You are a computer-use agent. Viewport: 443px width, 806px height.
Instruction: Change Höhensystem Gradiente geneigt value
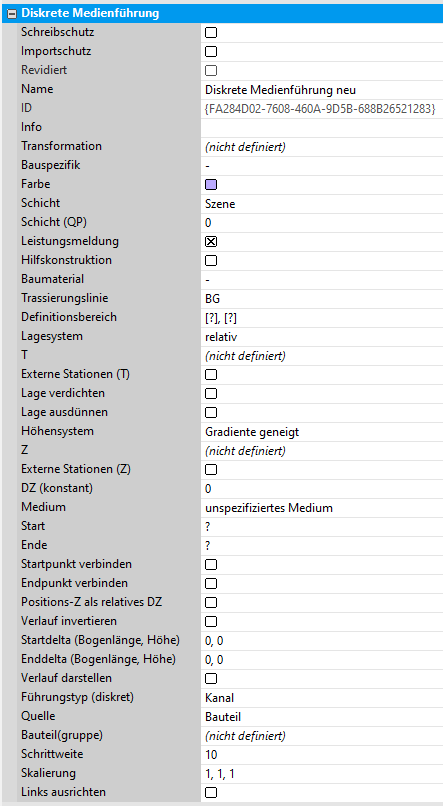pyautogui.click(x=322, y=432)
